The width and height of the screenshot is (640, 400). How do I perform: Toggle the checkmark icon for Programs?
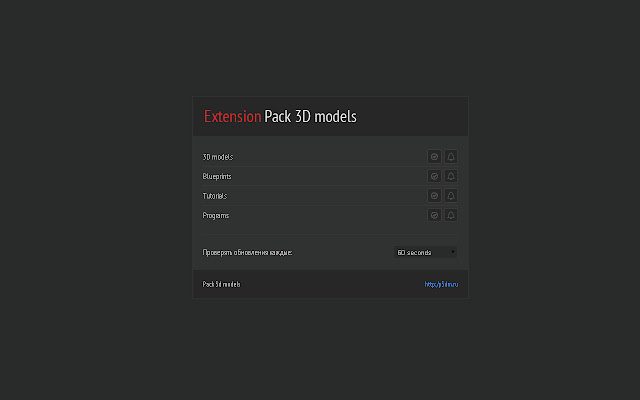(x=434, y=215)
